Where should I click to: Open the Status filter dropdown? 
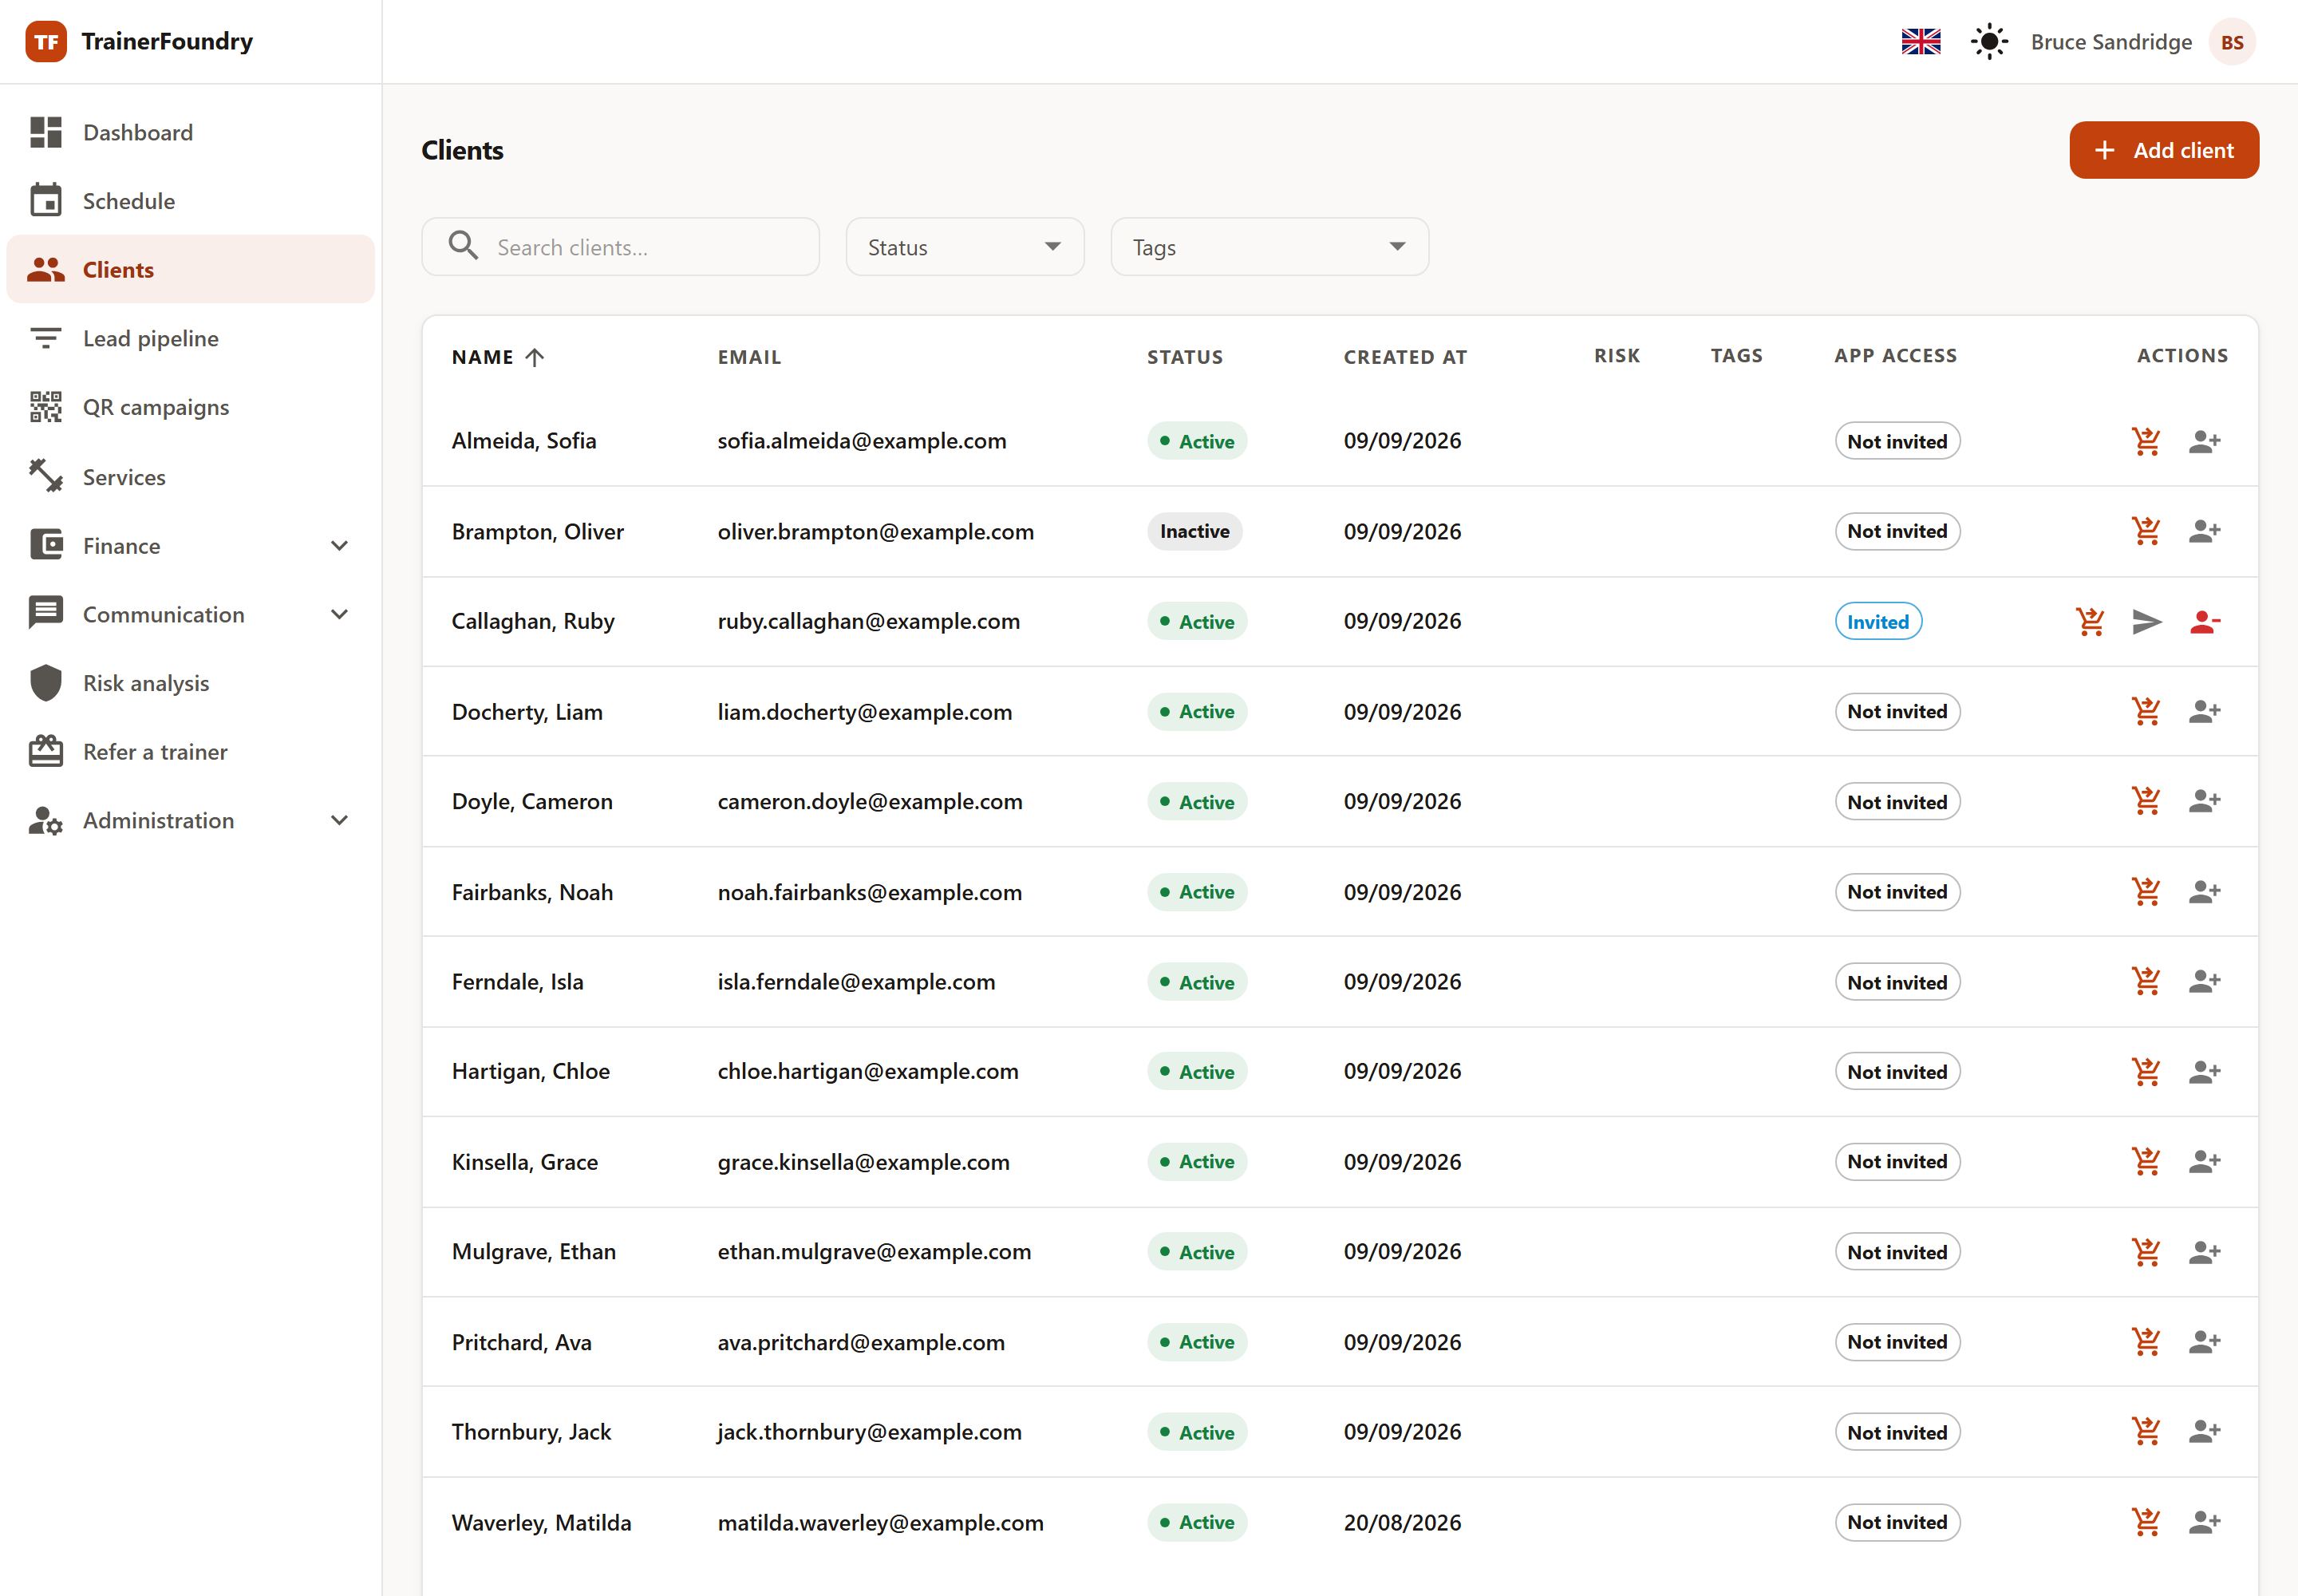[965, 247]
